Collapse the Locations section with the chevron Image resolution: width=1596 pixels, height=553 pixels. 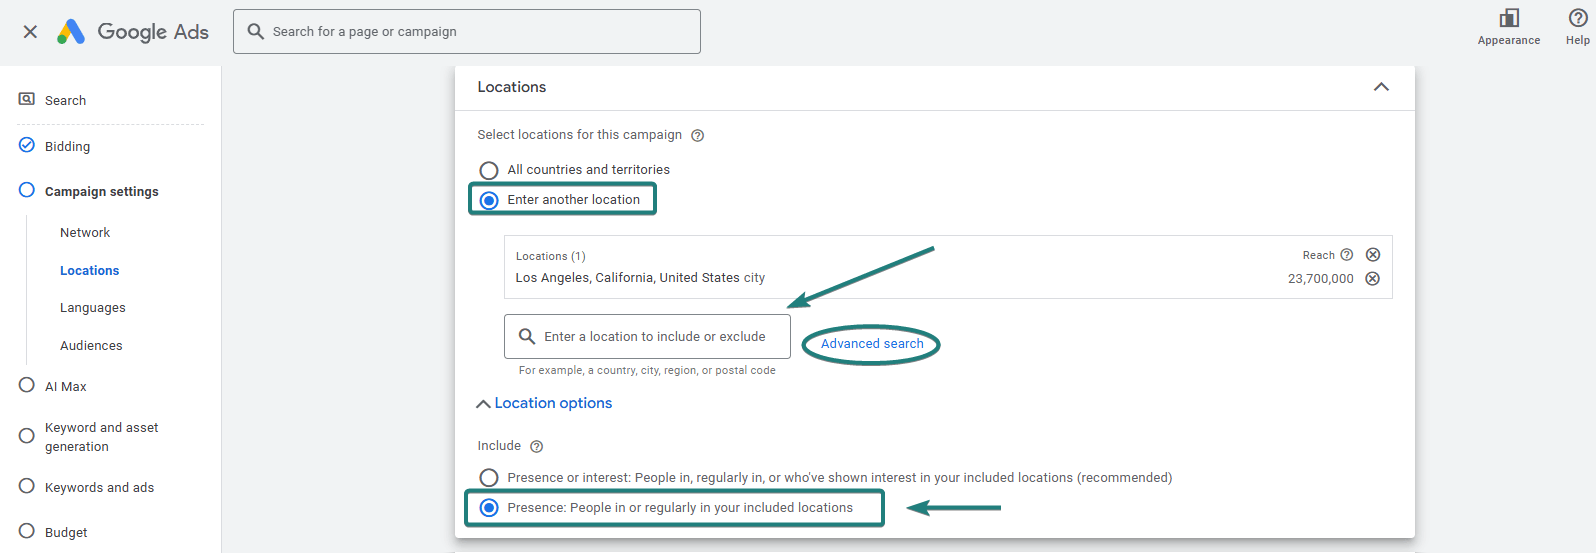click(1381, 87)
